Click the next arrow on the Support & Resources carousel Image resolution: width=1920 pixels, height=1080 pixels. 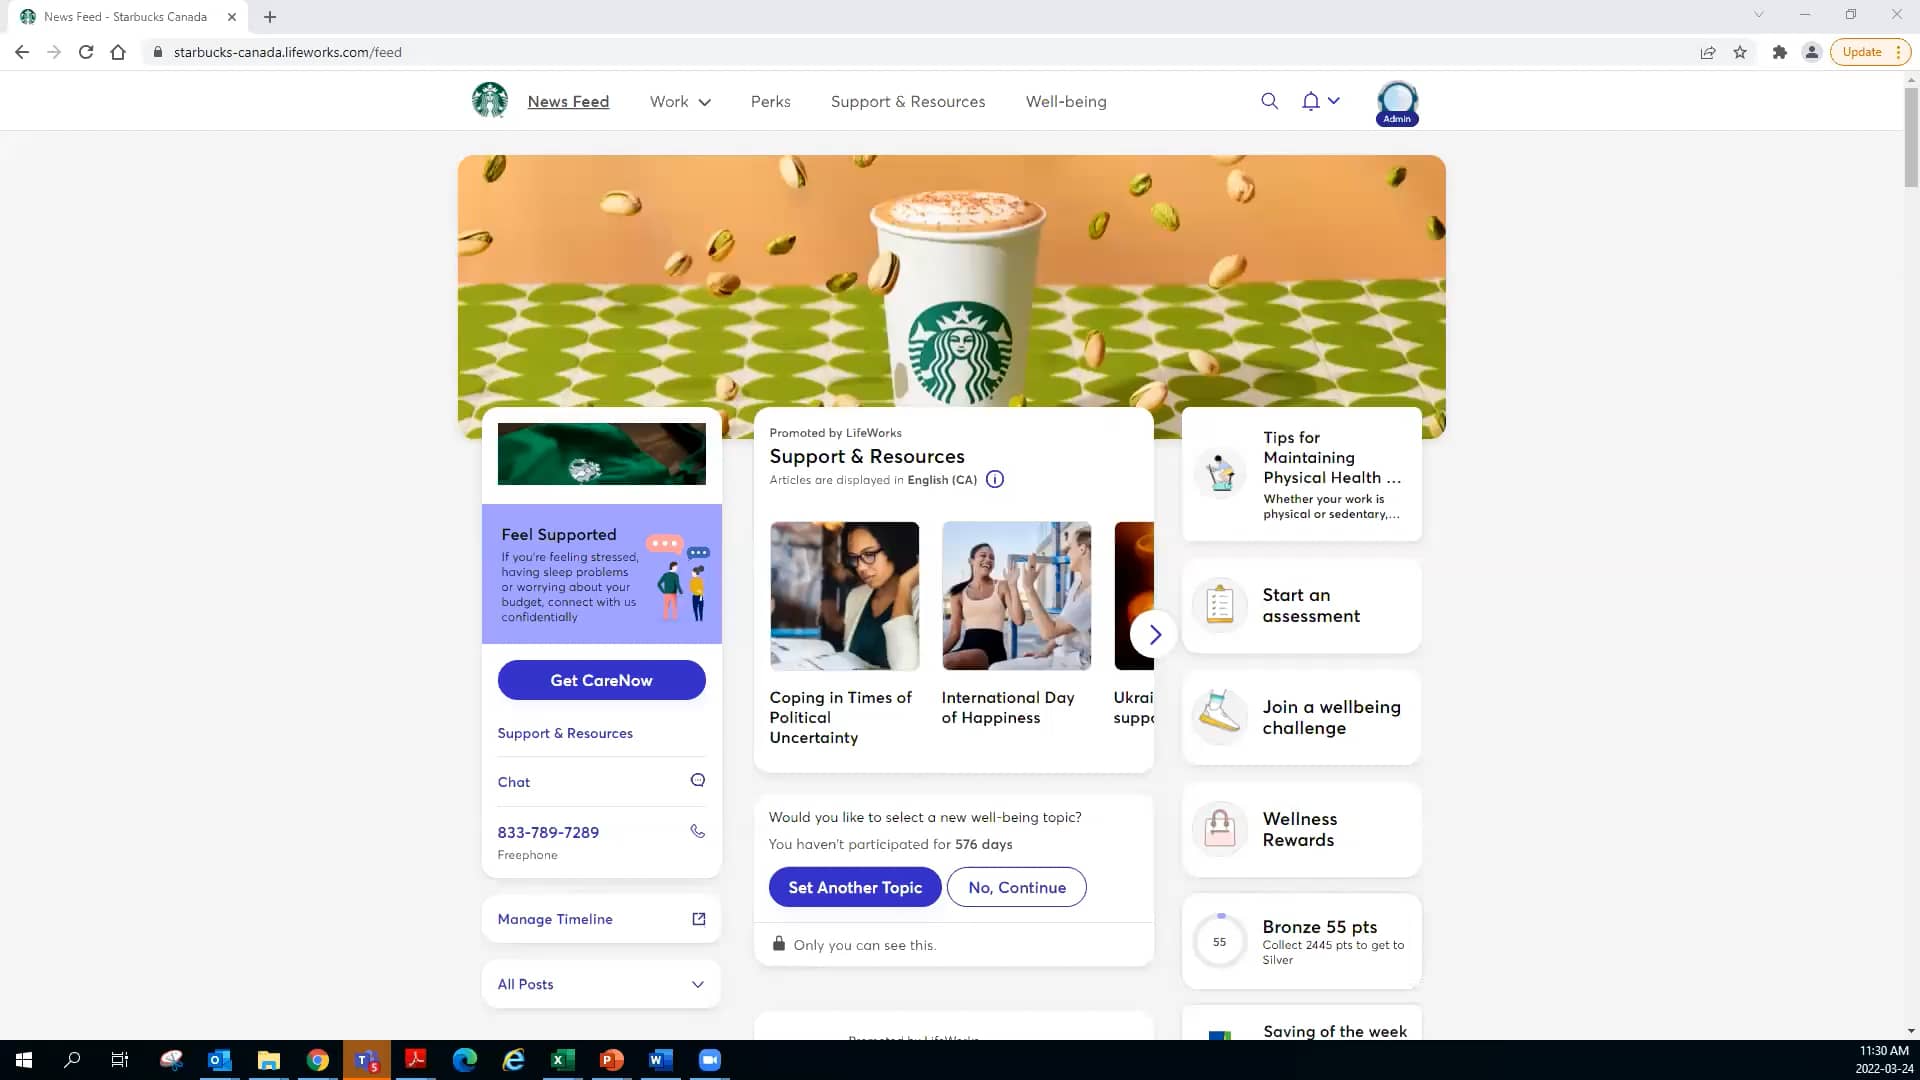(1155, 634)
